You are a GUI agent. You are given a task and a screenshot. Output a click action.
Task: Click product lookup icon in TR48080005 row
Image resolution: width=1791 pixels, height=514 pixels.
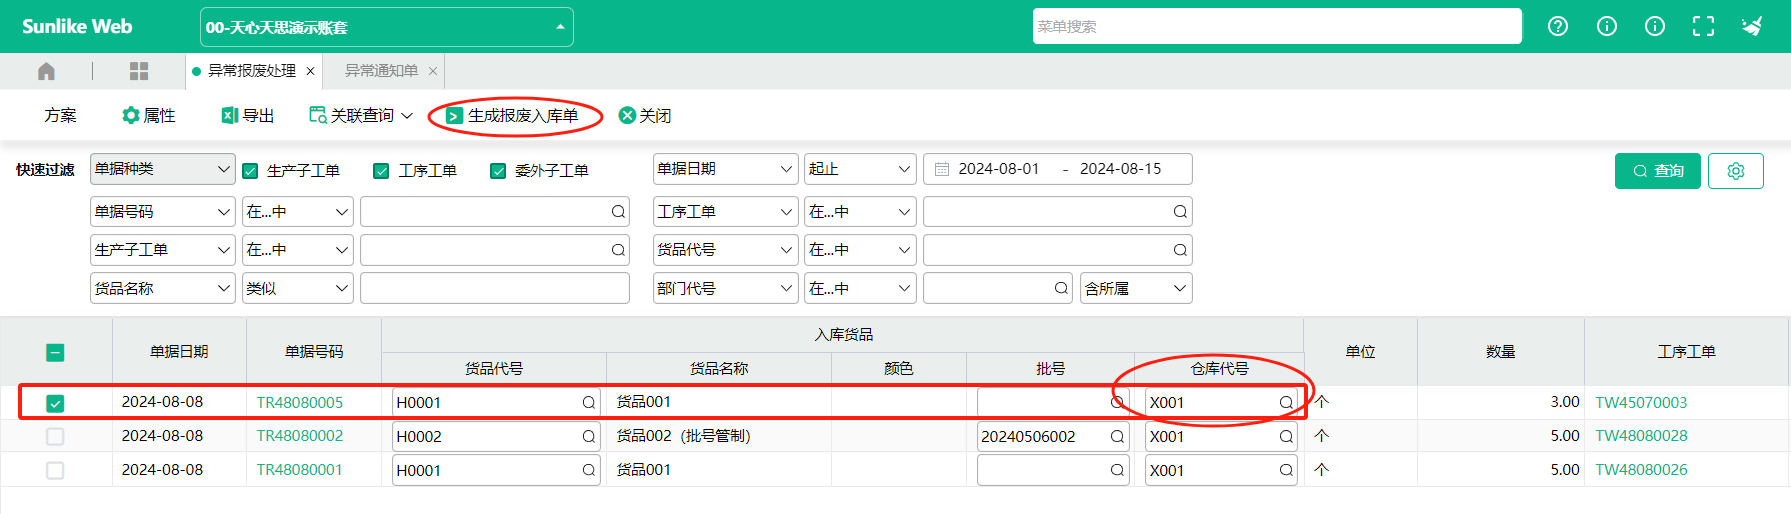click(589, 403)
